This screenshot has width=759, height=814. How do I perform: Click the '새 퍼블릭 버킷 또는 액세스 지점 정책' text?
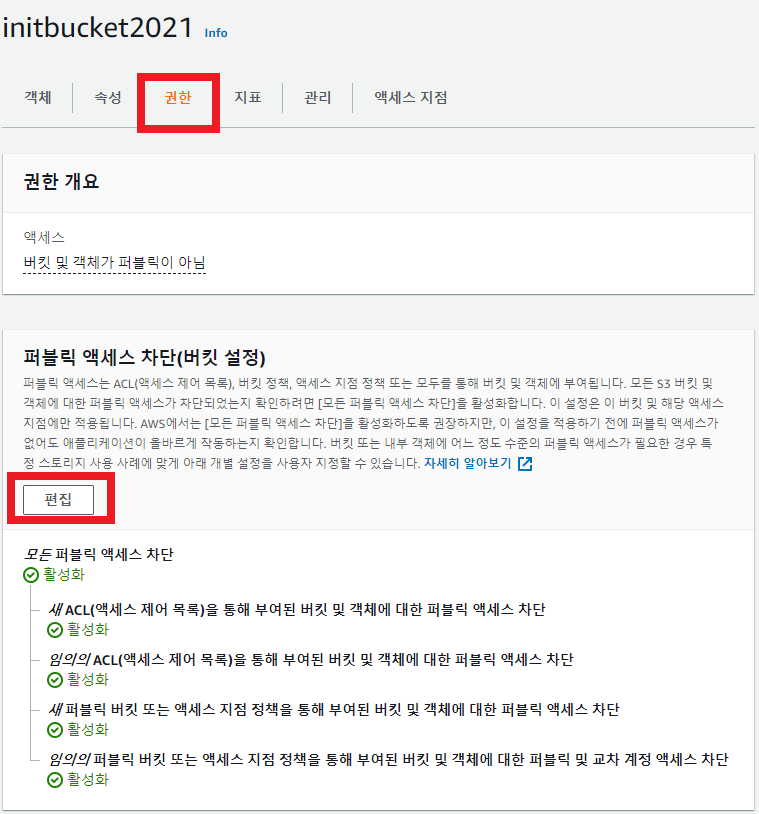coord(334,709)
